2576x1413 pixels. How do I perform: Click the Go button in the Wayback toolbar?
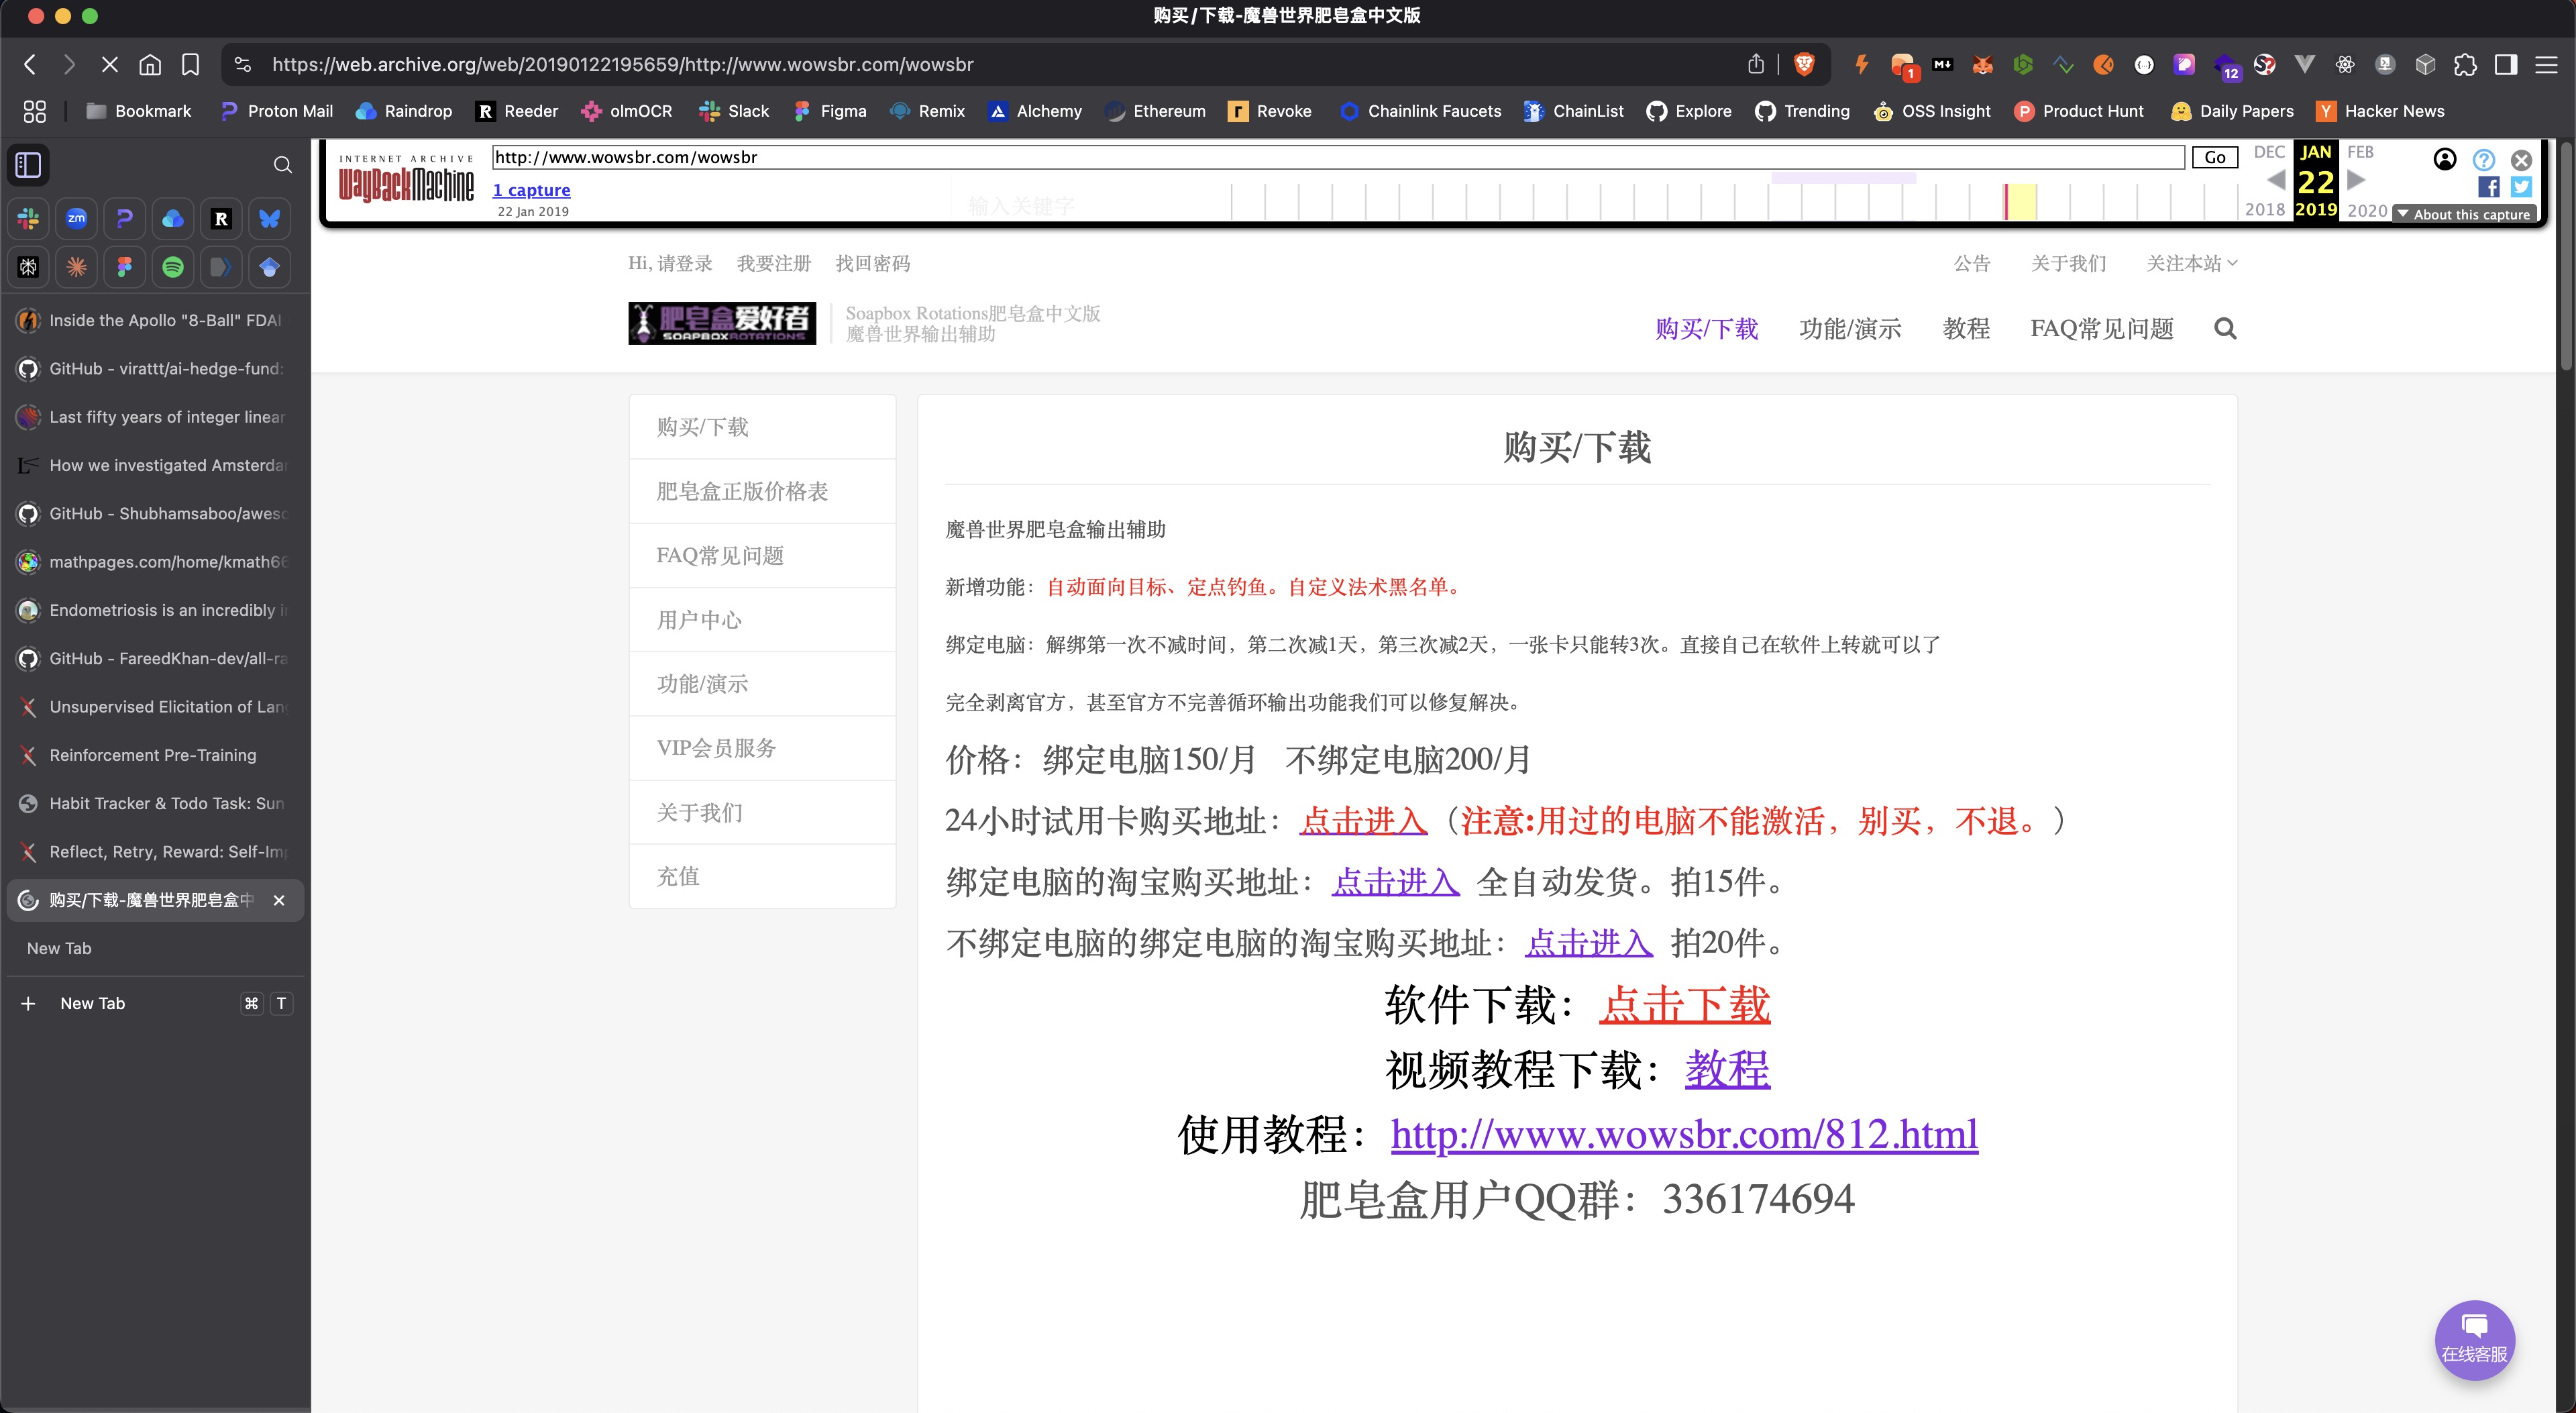(x=2215, y=157)
